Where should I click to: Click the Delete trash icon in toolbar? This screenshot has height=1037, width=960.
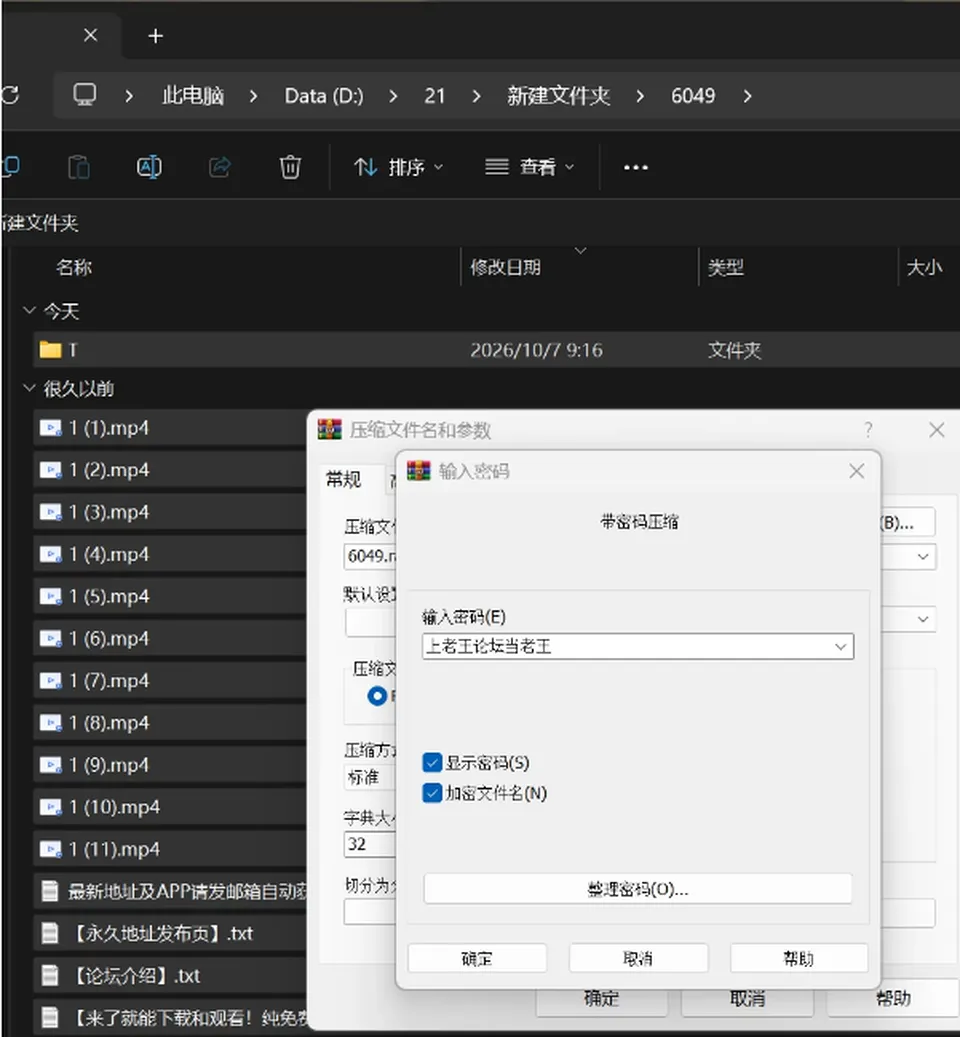click(x=290, y=167)
